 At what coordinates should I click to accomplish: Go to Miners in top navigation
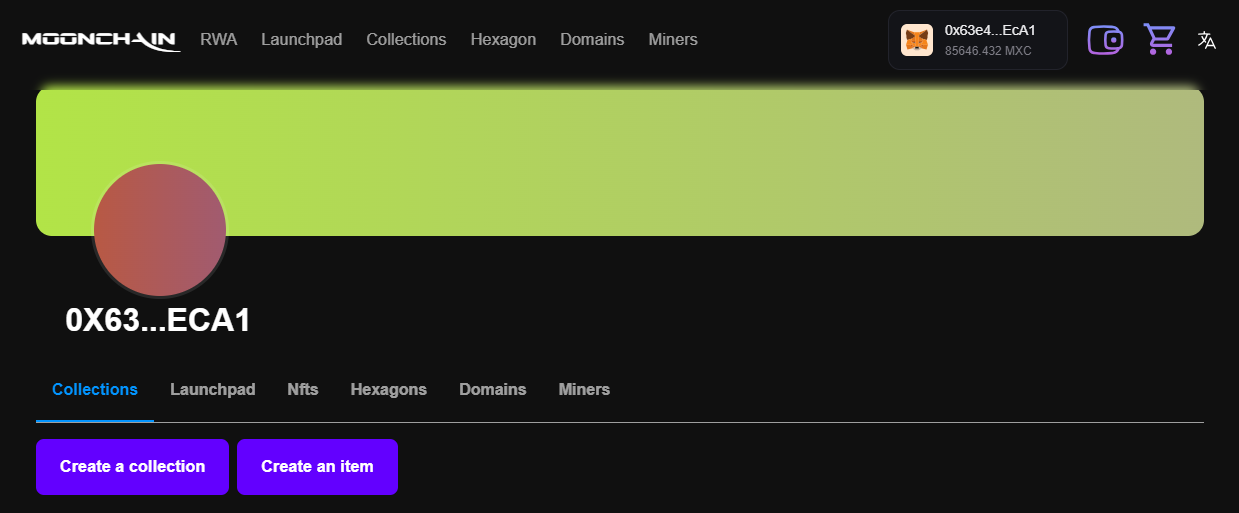673,40
